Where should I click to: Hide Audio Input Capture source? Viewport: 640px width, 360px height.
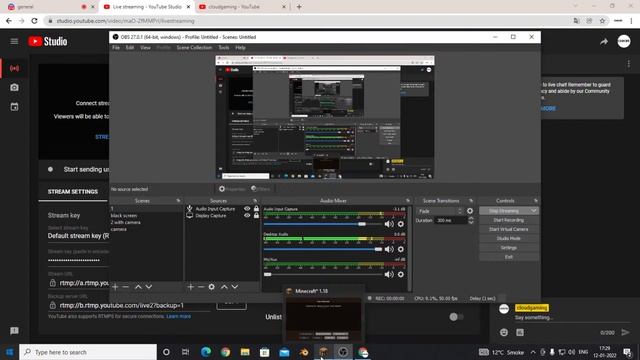point(247,209)
